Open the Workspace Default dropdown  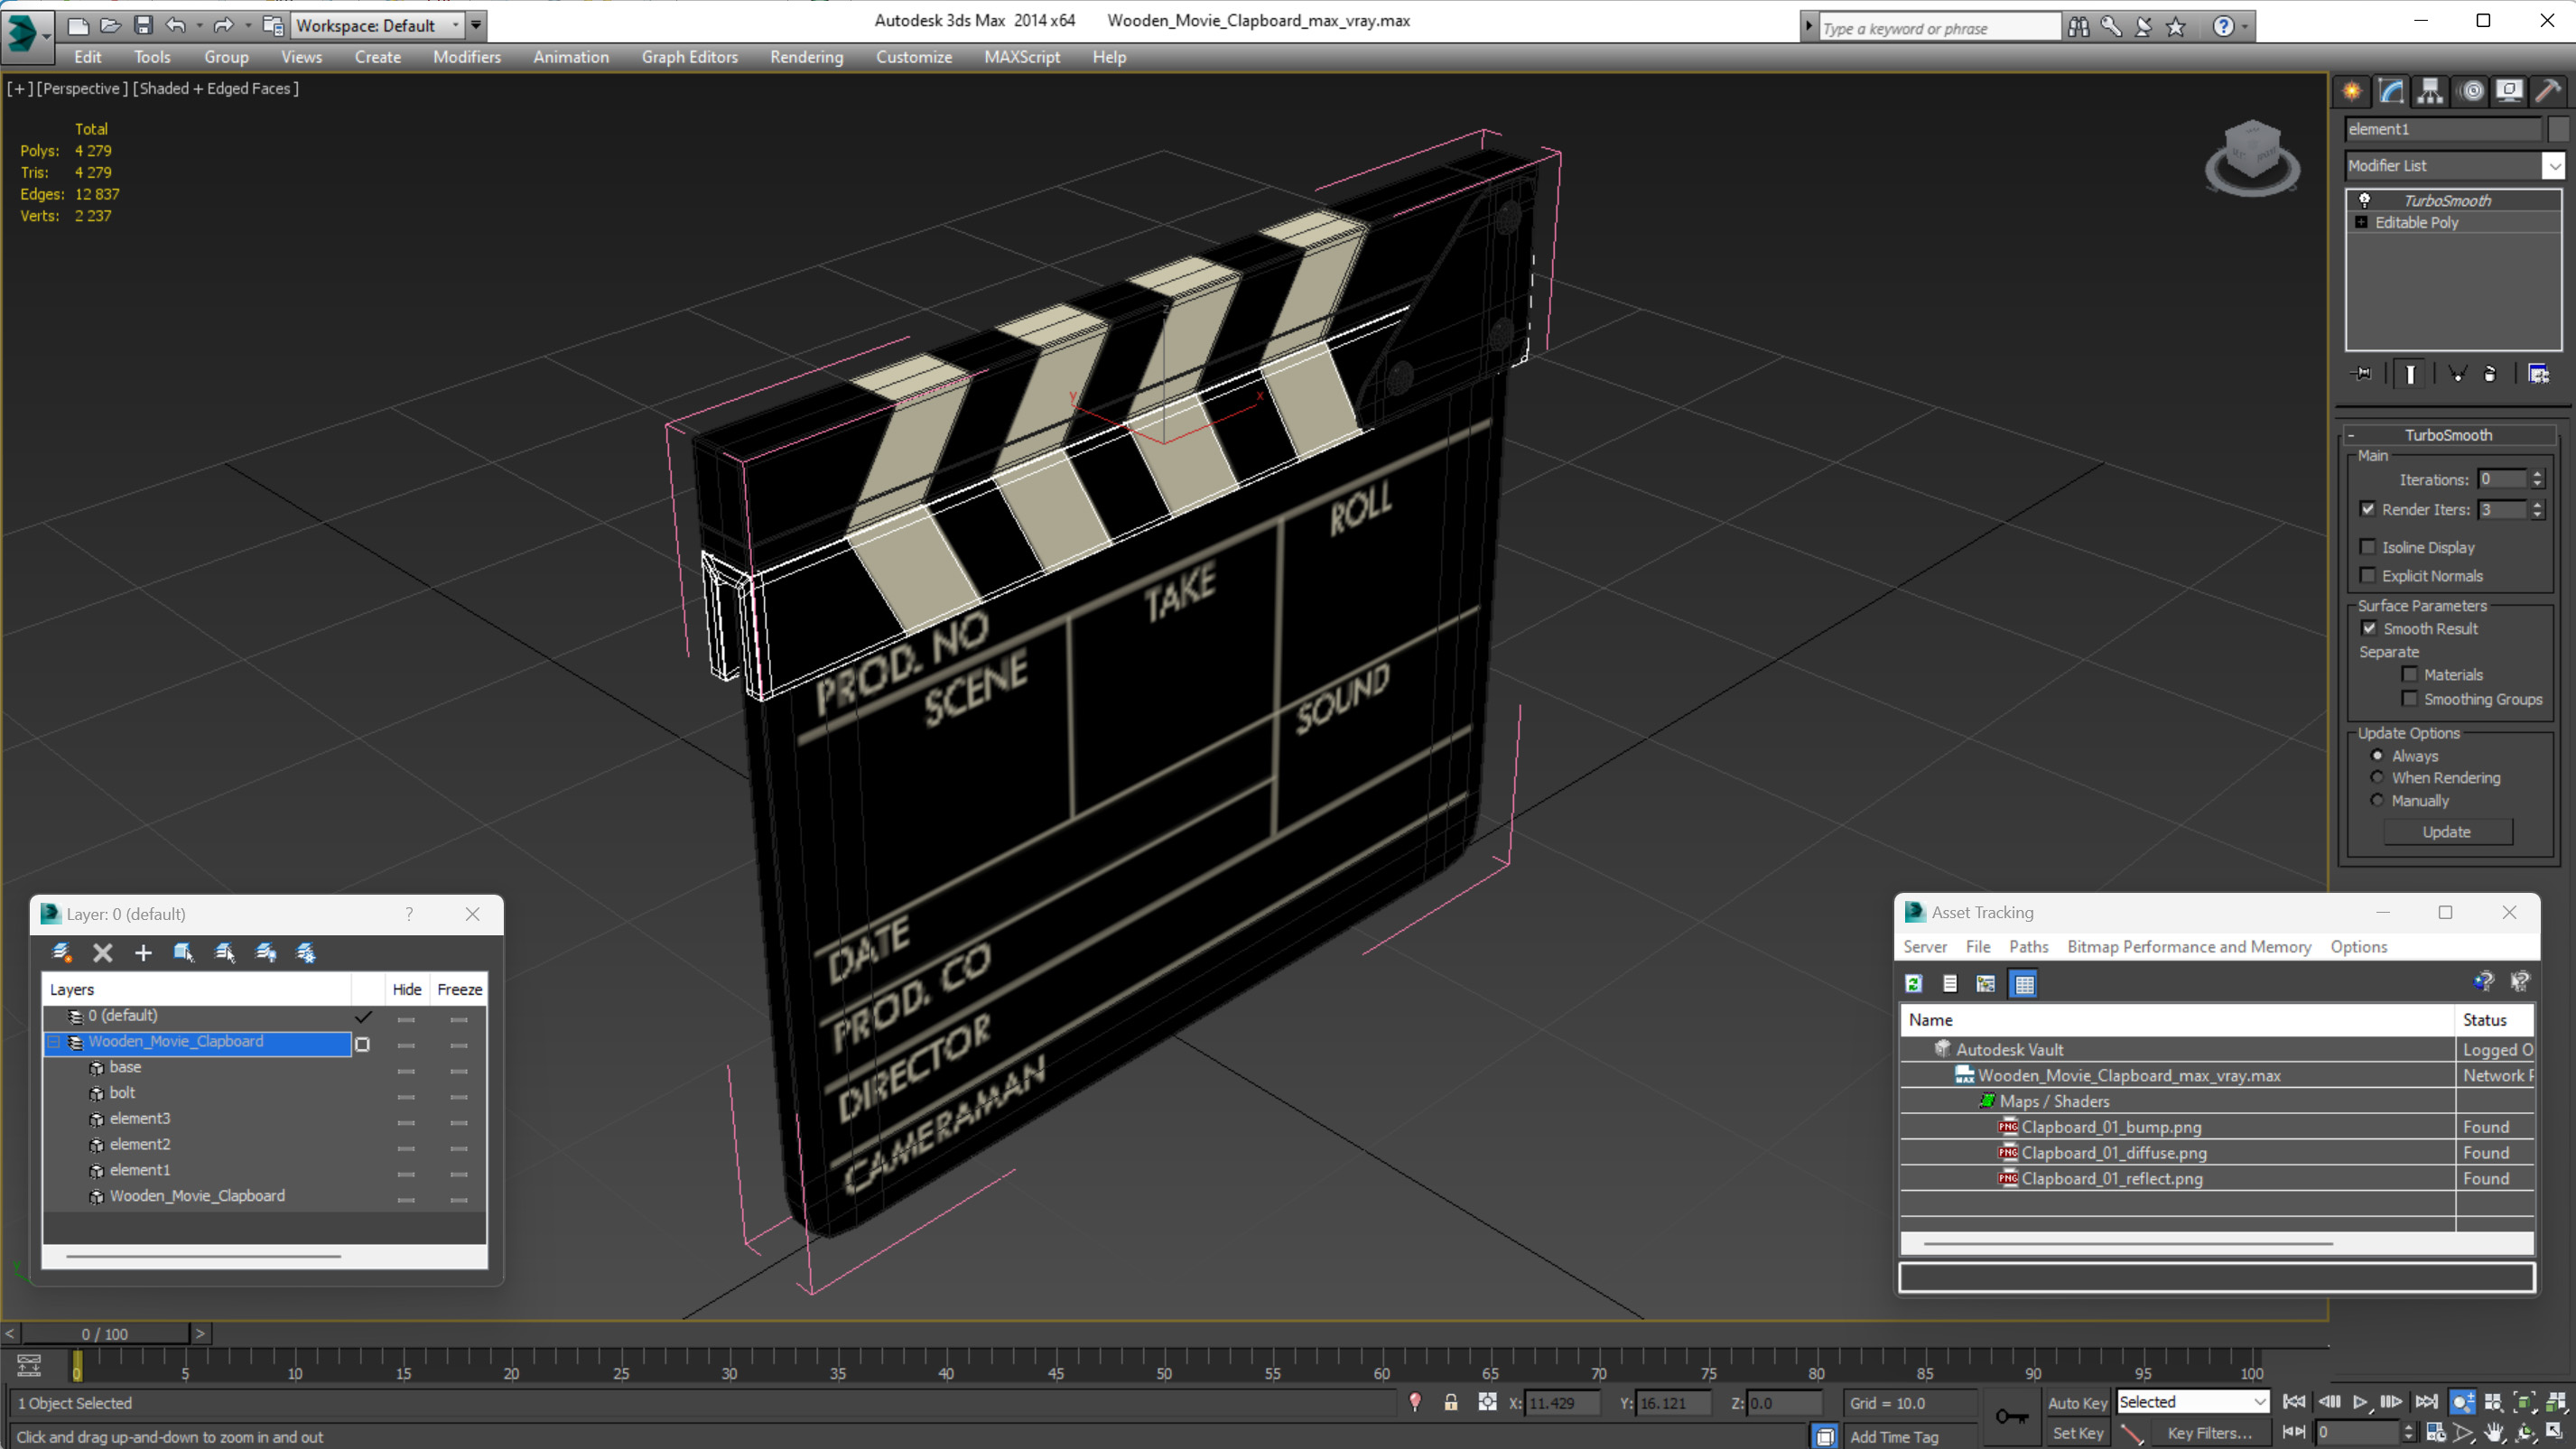coord(456,25)
